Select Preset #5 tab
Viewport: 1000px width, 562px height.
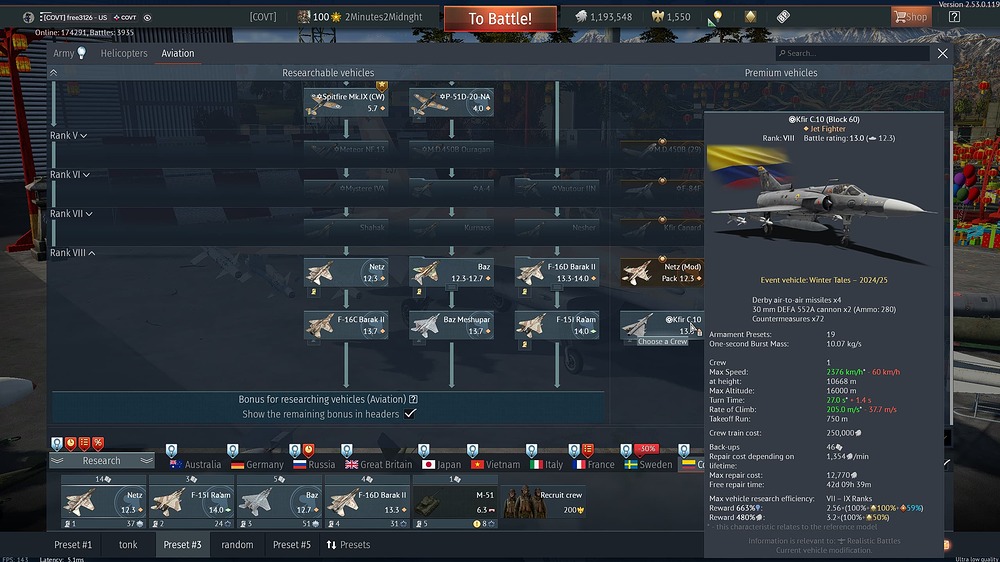point(291,545)
